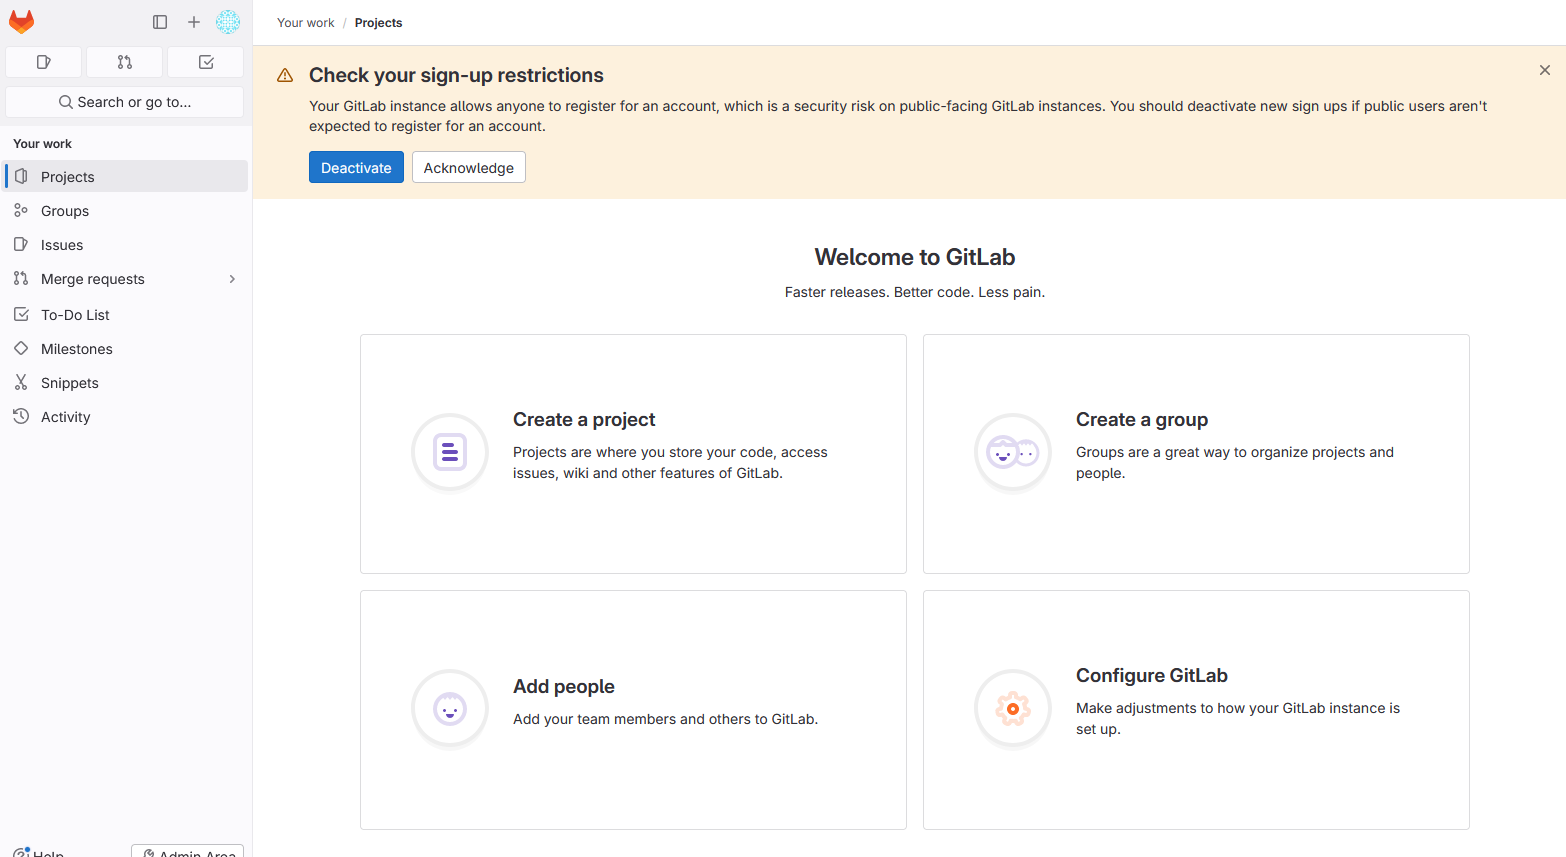Click the Create a project illustration icon
Screen dimensions: 1566x857
pos(450,453)
